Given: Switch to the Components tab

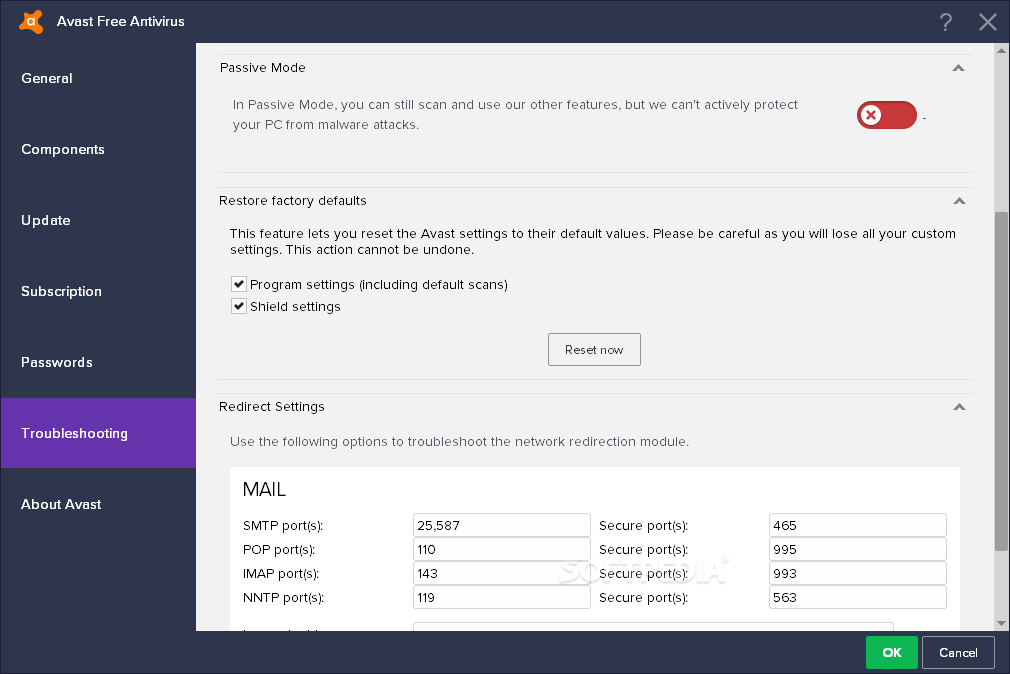Looking at the screenshot, I should point(98,149).
